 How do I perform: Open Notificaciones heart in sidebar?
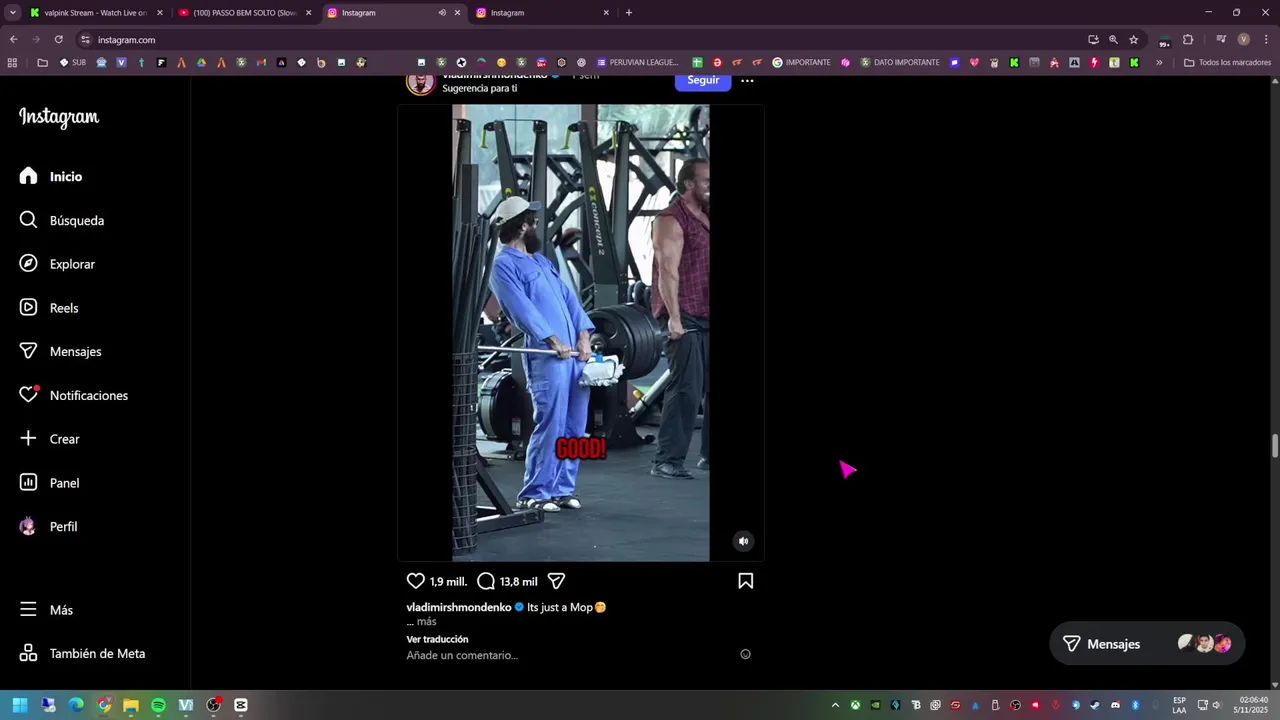74,395
